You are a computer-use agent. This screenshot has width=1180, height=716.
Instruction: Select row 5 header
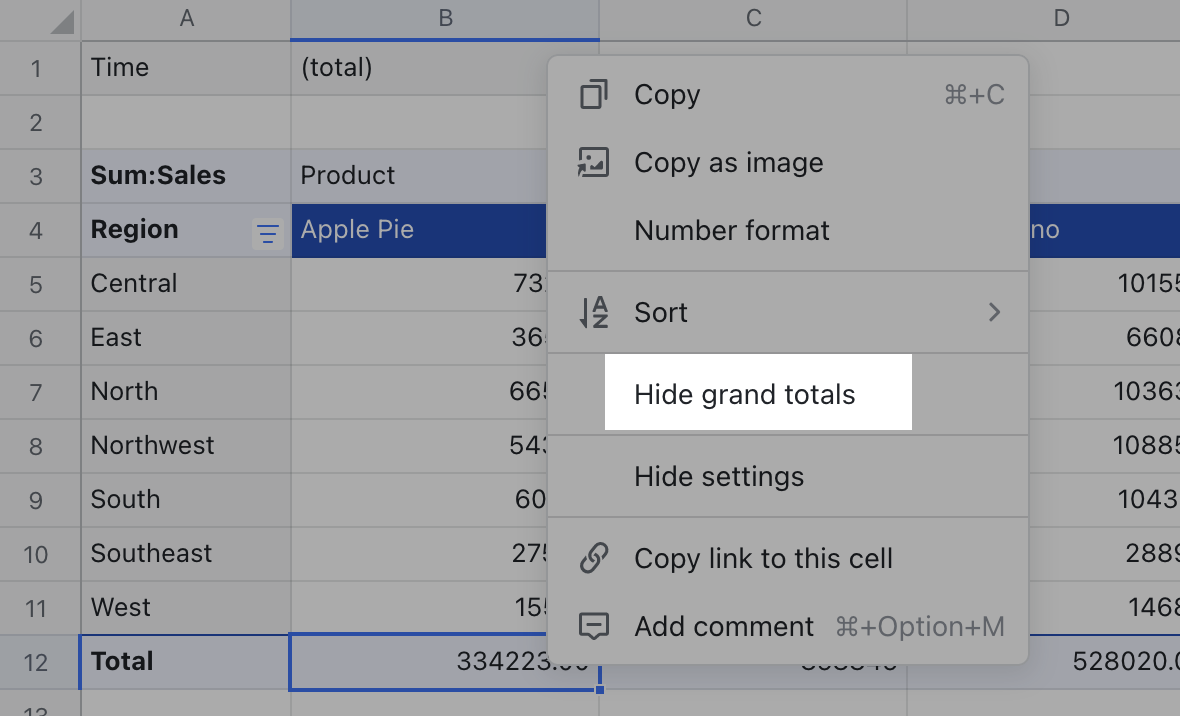37,285
